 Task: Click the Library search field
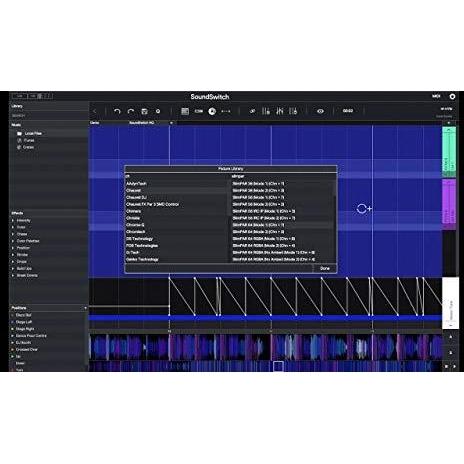tap(49, 116)
